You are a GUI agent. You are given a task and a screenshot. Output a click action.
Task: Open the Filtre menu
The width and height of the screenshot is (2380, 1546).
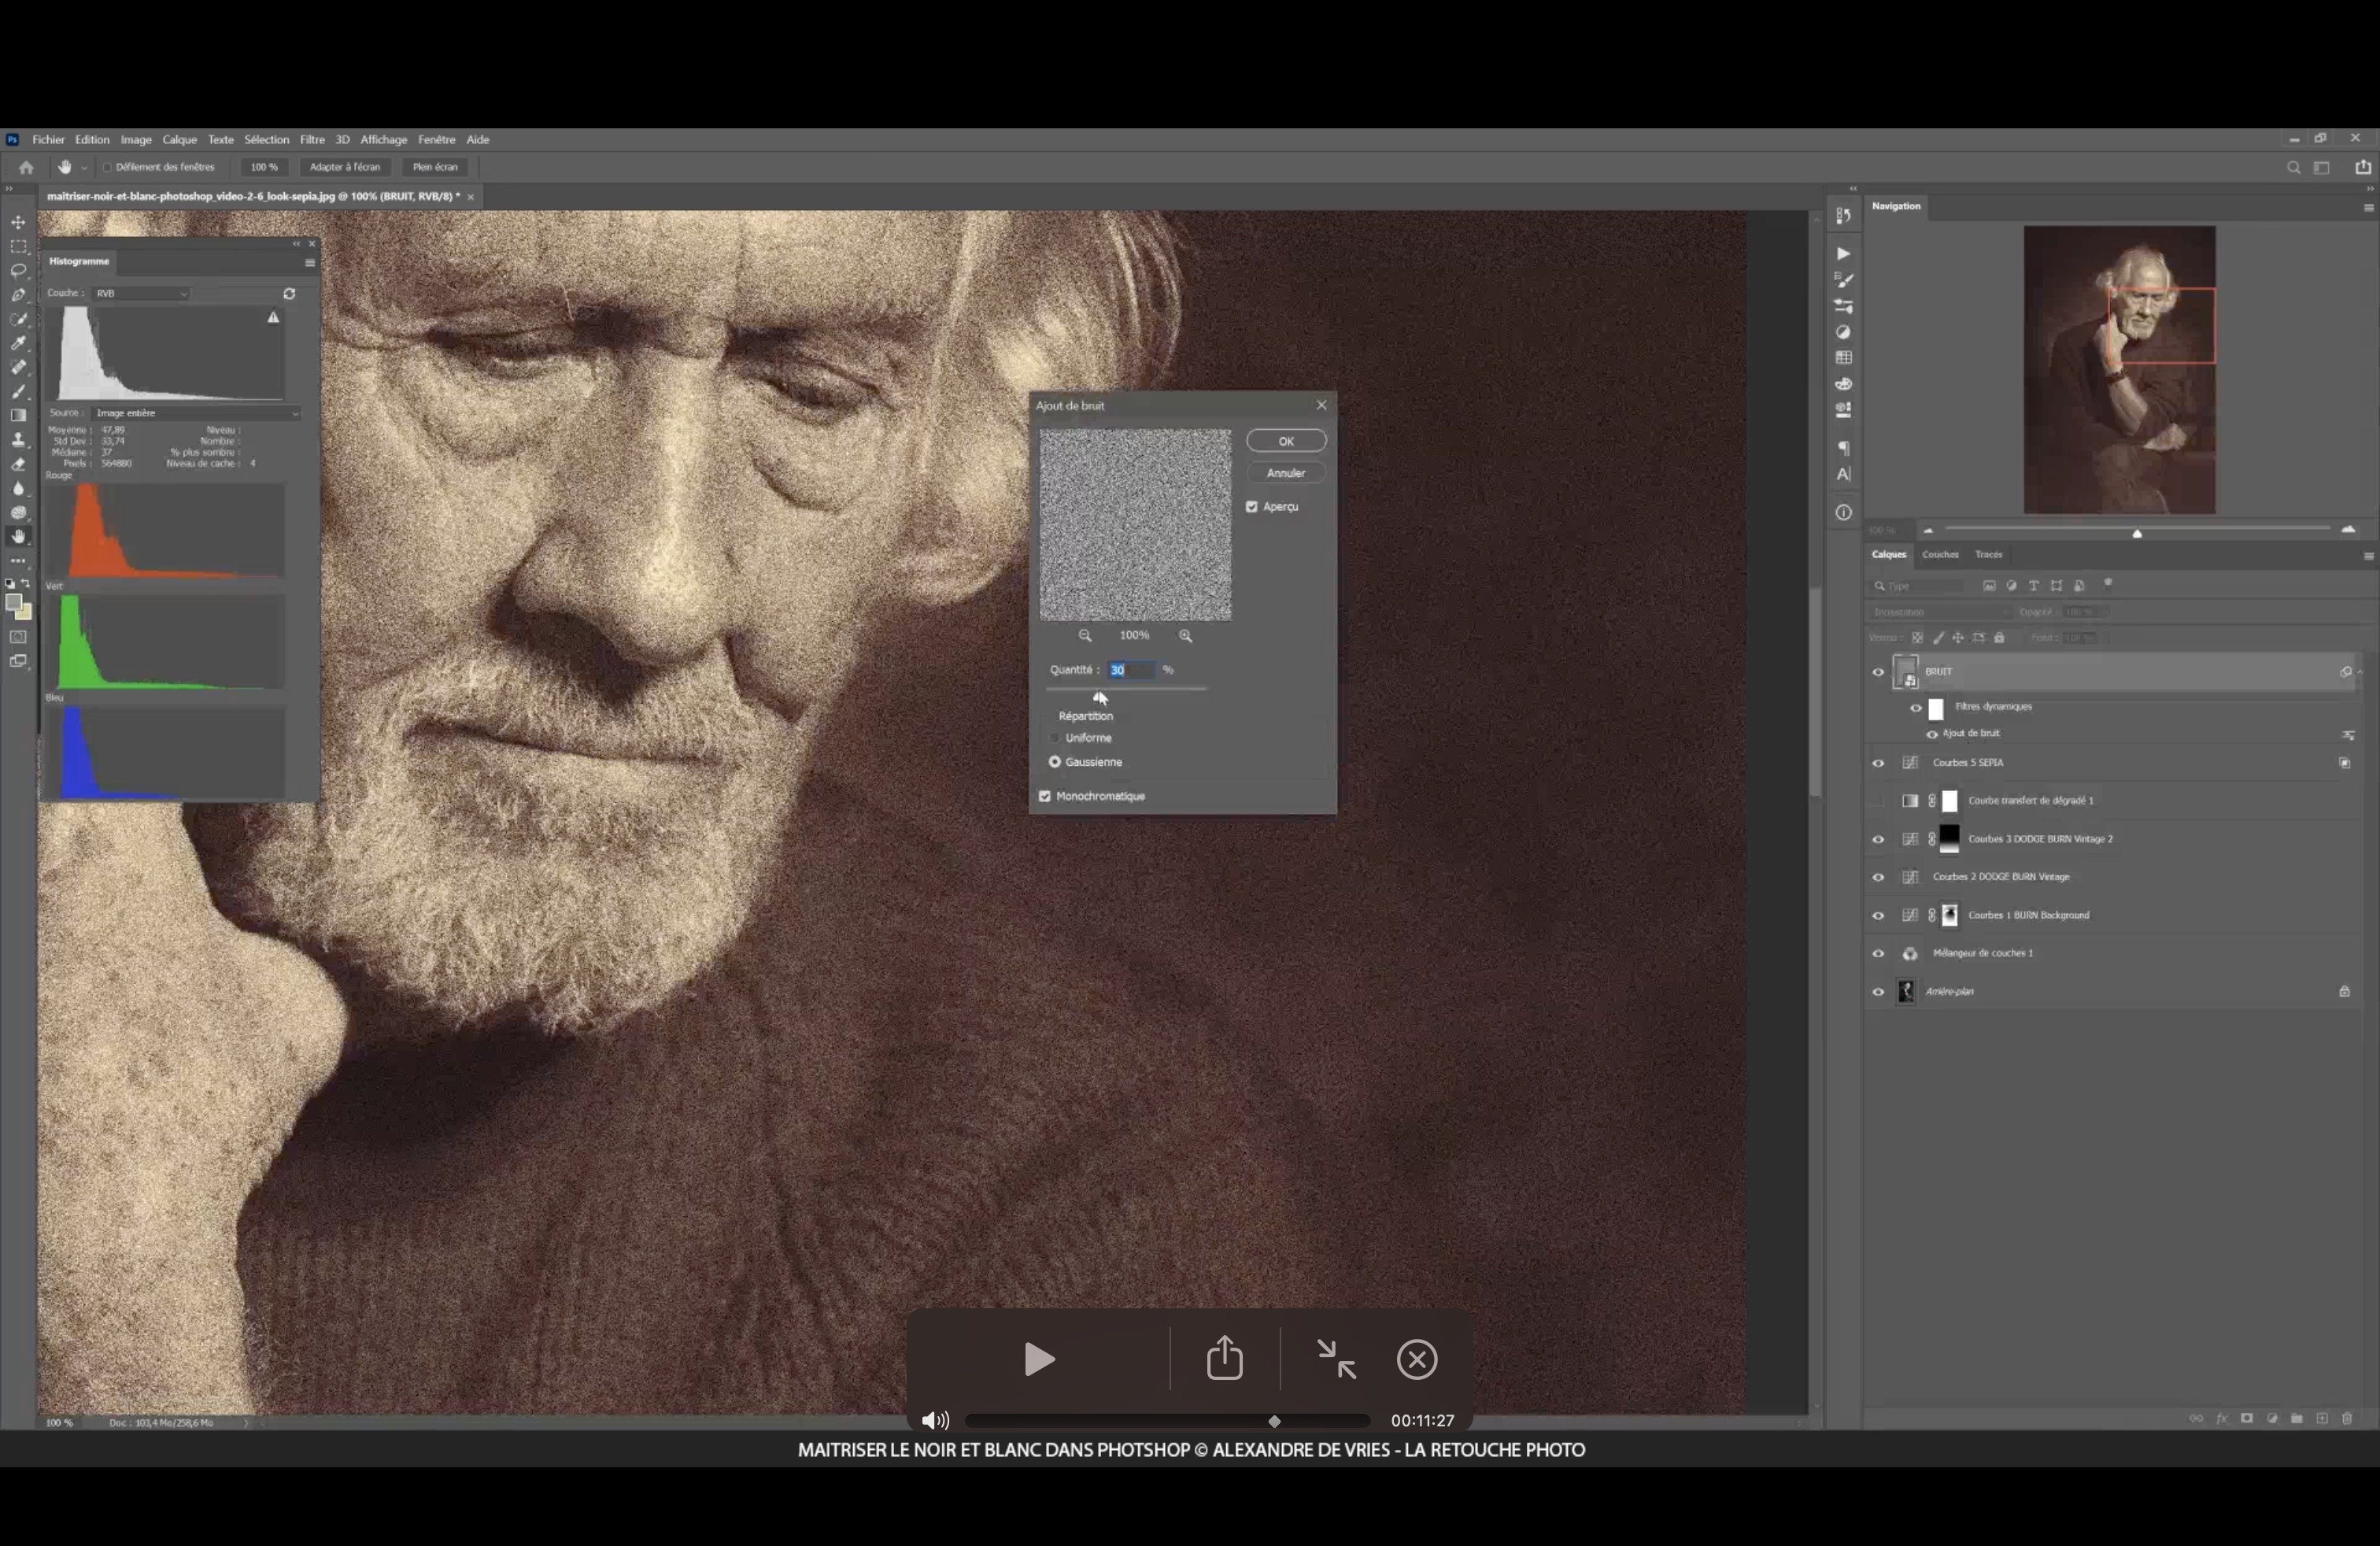pos(312,140)
